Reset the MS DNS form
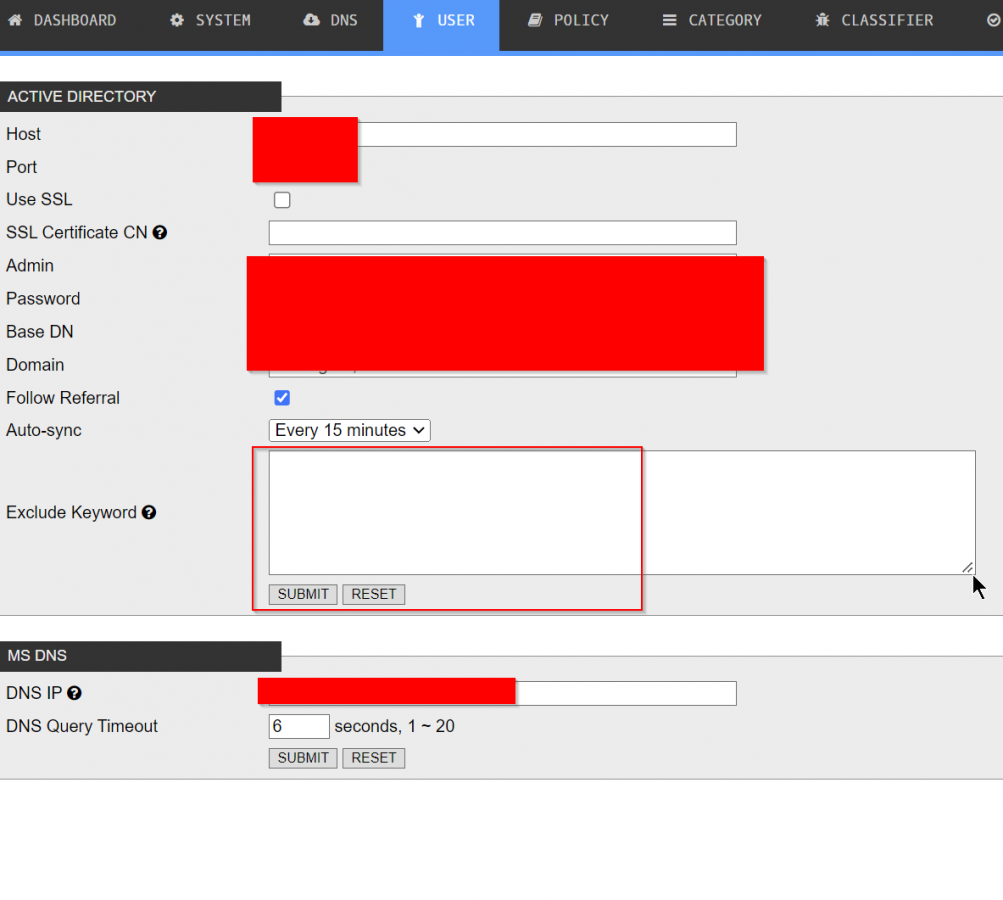 point(374,758)
